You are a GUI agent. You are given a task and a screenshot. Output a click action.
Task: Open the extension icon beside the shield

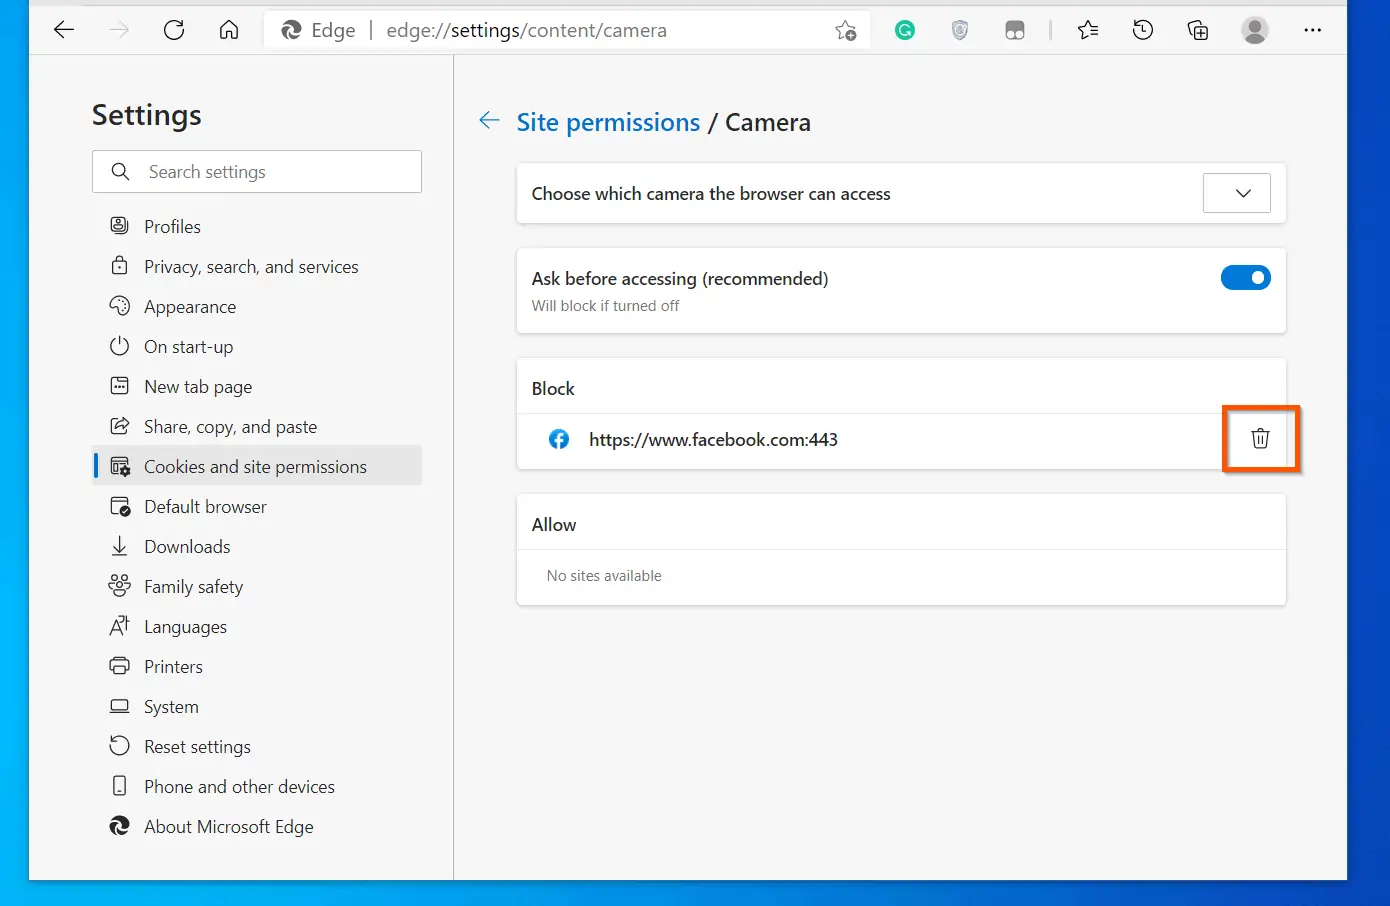click(1015, 31)
